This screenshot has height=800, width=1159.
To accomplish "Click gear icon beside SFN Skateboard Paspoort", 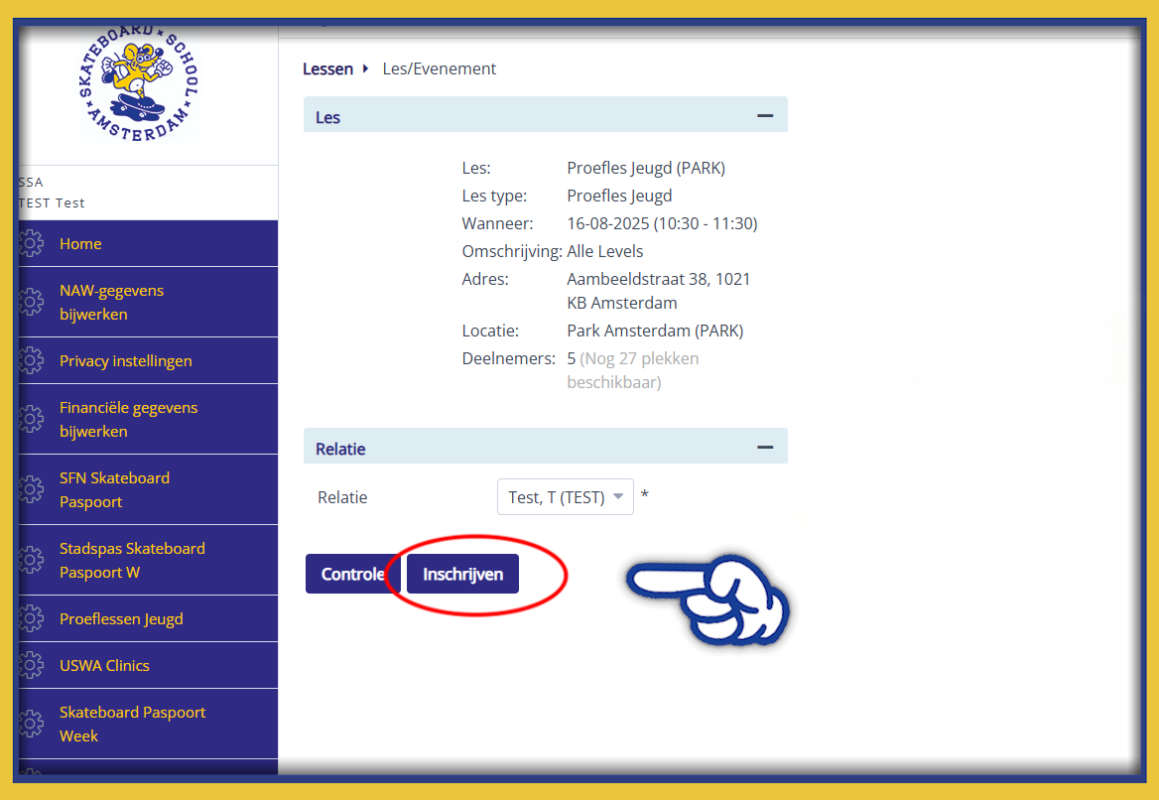I will tap(31, 490).
